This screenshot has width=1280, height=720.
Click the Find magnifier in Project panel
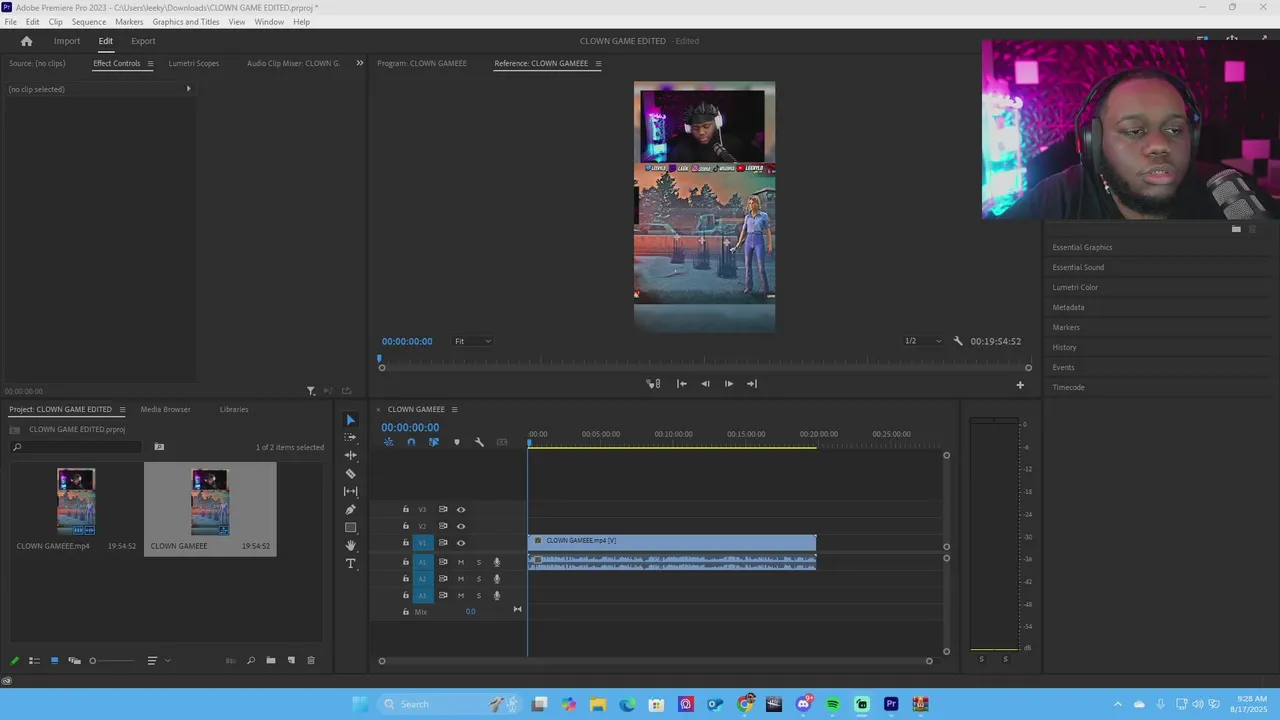(250, 660)
